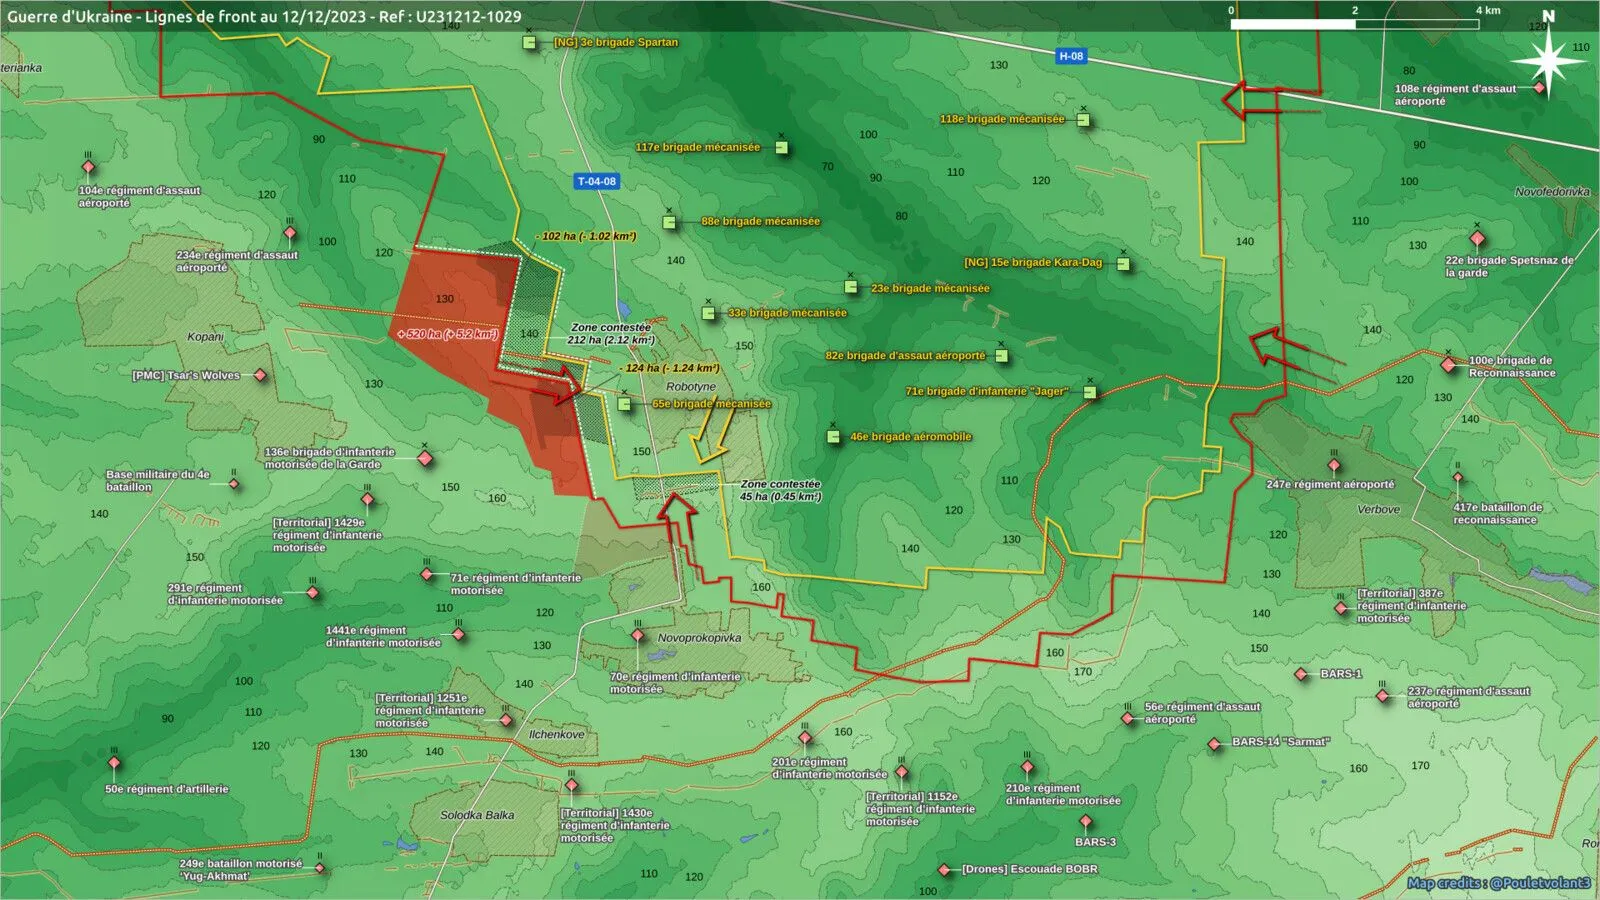Select the 88e brigade mécanisée marker

click(x=670, y=222)
